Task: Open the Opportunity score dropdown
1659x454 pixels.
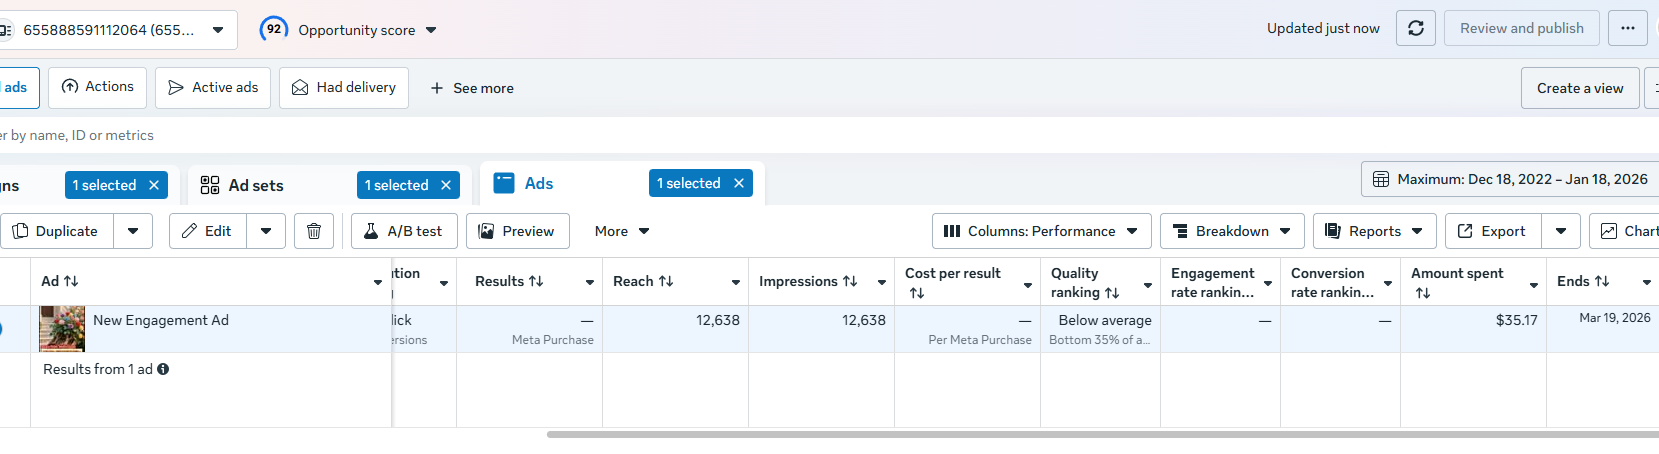Action: 431,30
